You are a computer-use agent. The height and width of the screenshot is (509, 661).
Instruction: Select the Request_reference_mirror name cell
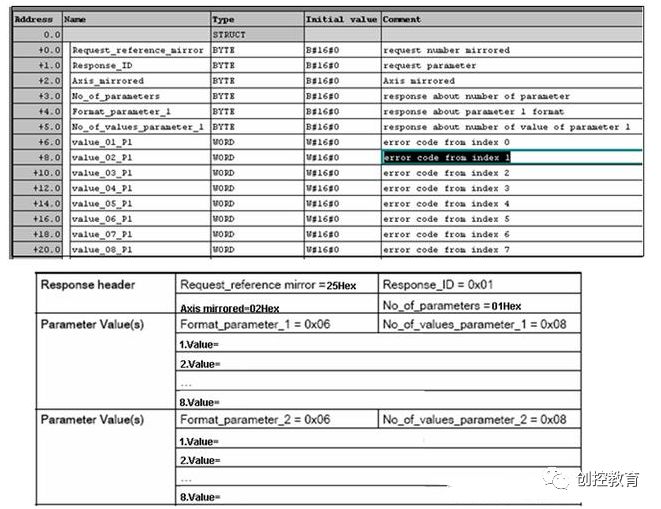(x=140, y=50)
